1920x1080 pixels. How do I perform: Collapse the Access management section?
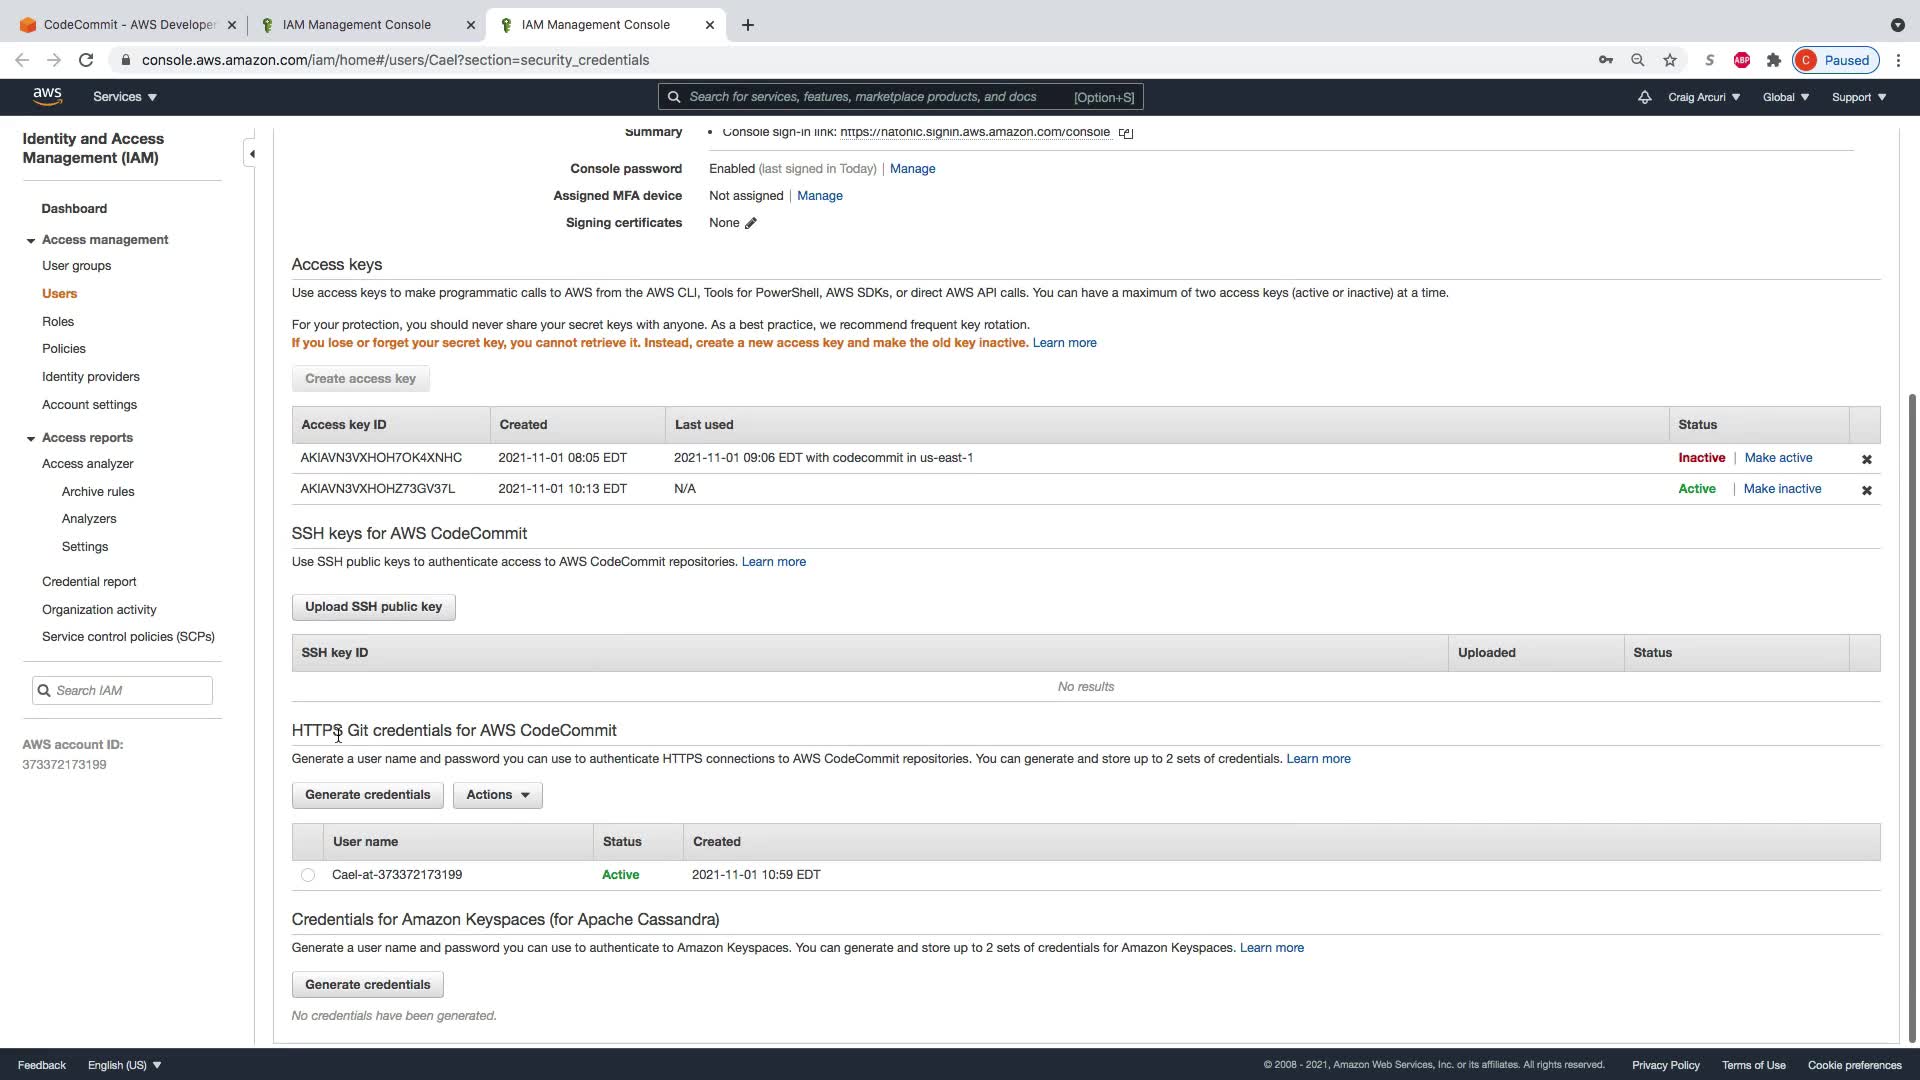(31, 241)
